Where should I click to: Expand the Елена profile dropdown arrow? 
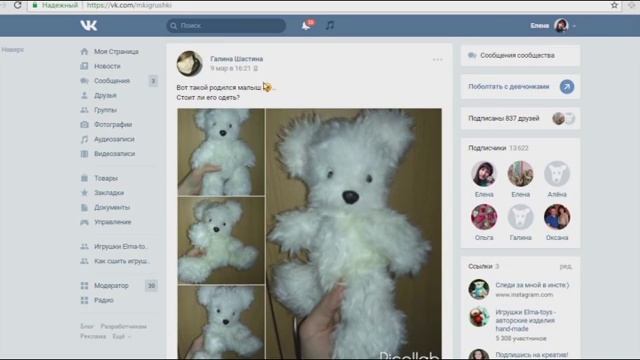pyautogui.click(x=574, y=26)
